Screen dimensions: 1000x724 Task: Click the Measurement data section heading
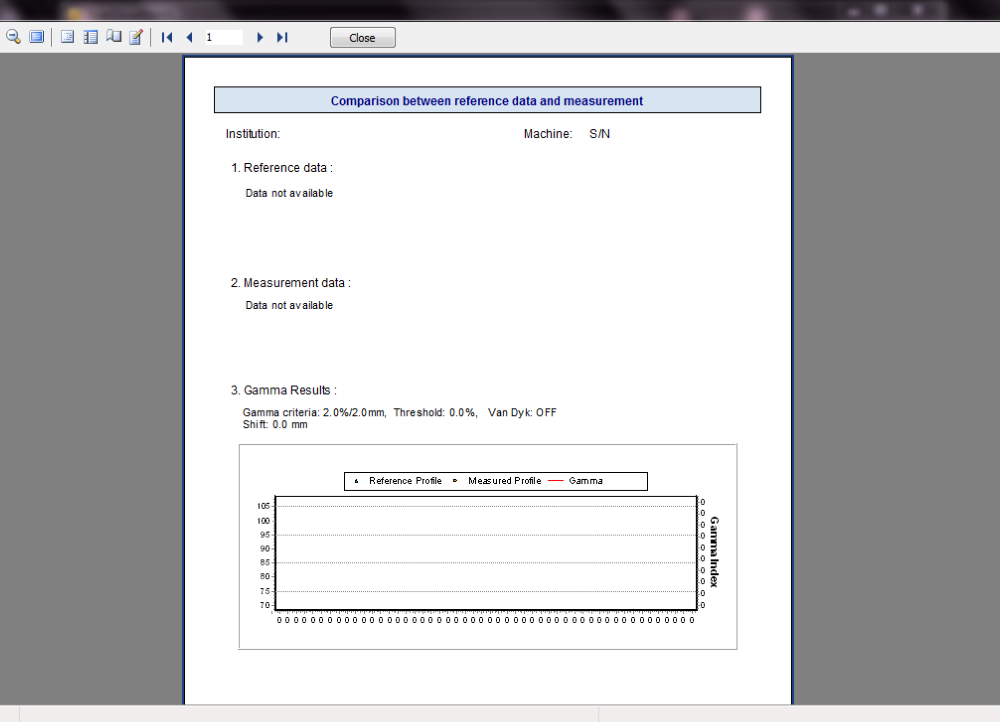point(291,283)
